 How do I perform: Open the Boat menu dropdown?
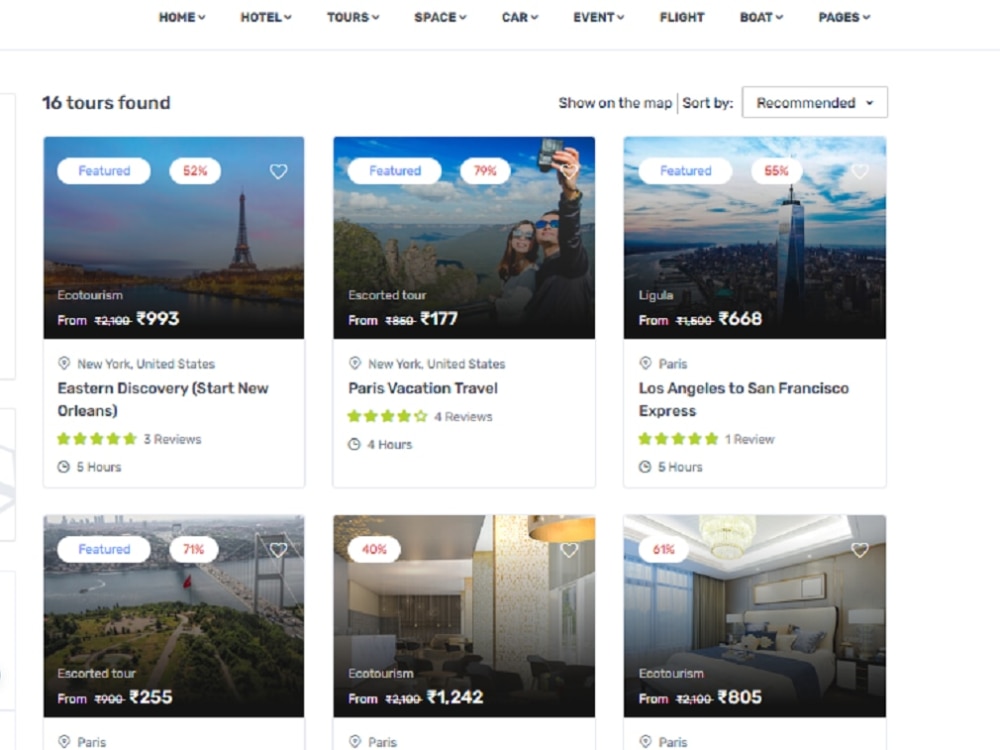[x=761, y=17]
